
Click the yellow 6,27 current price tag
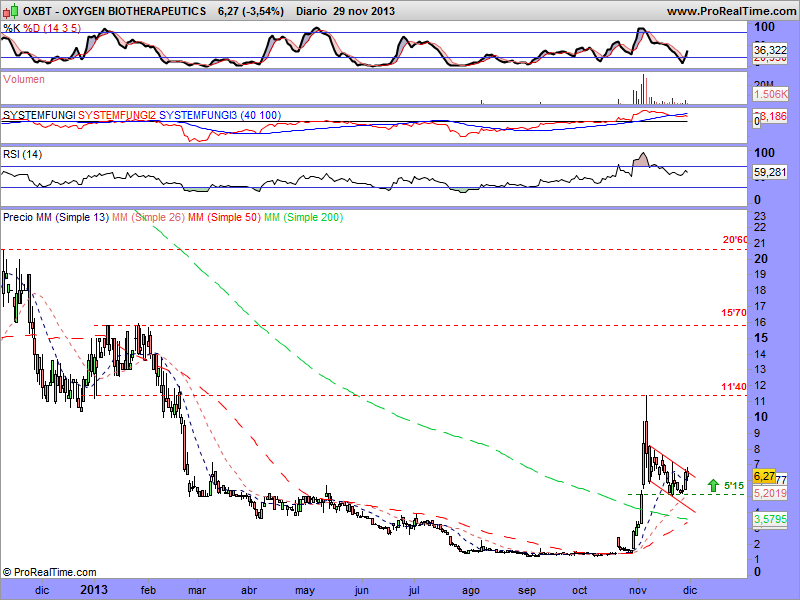764,477
